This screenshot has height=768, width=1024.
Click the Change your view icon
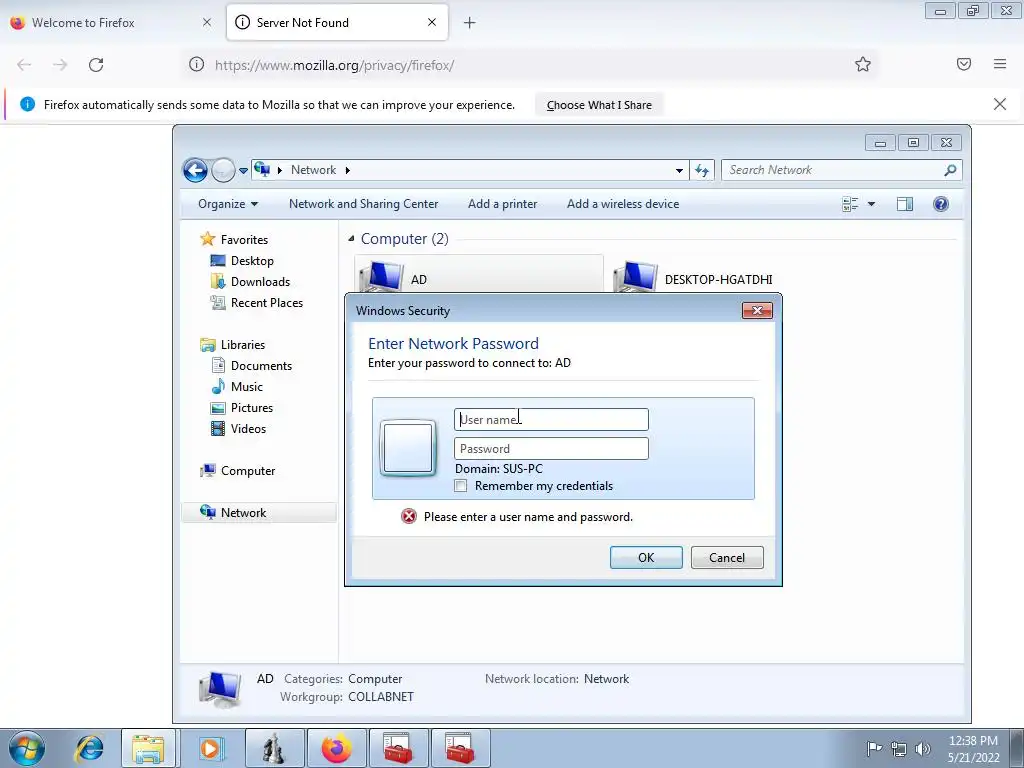pyautogui.click(x=850, y=204)
